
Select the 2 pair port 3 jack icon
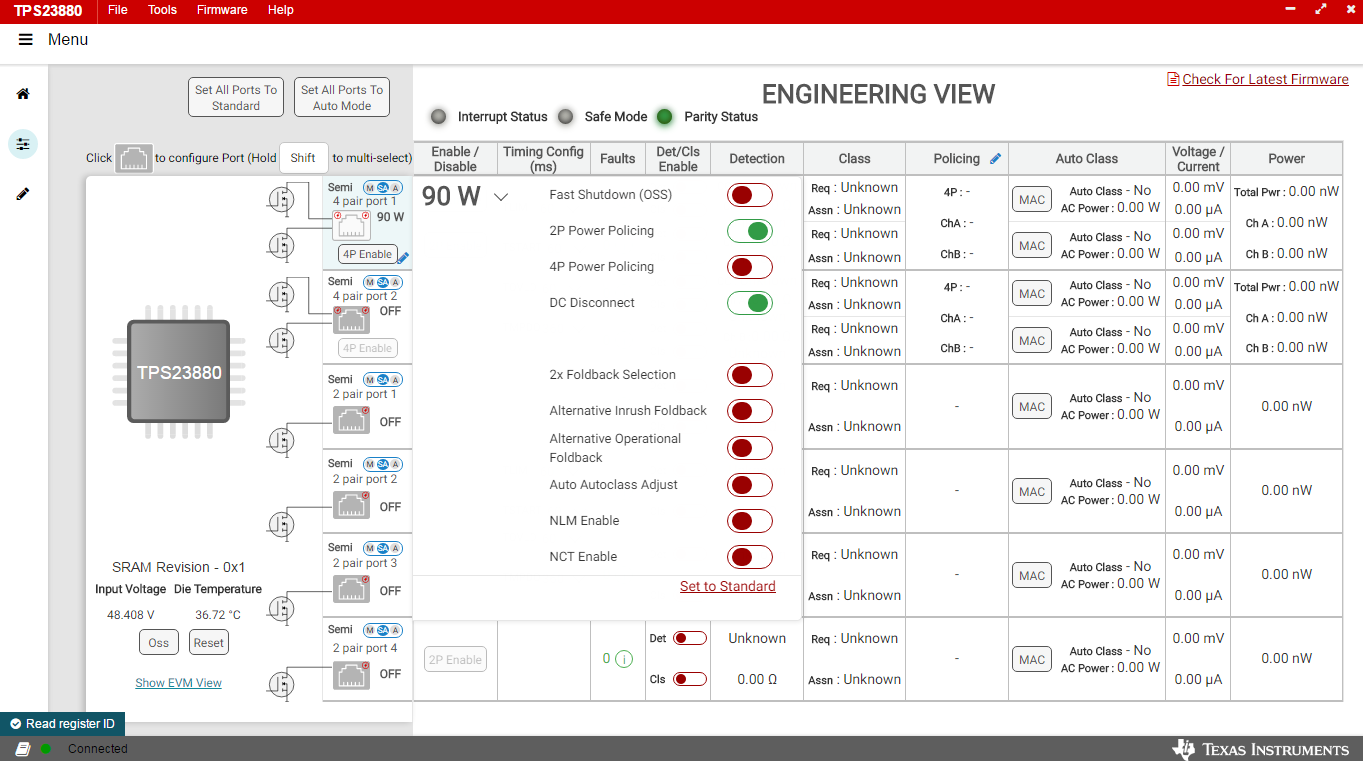click(x=351, y=590)
